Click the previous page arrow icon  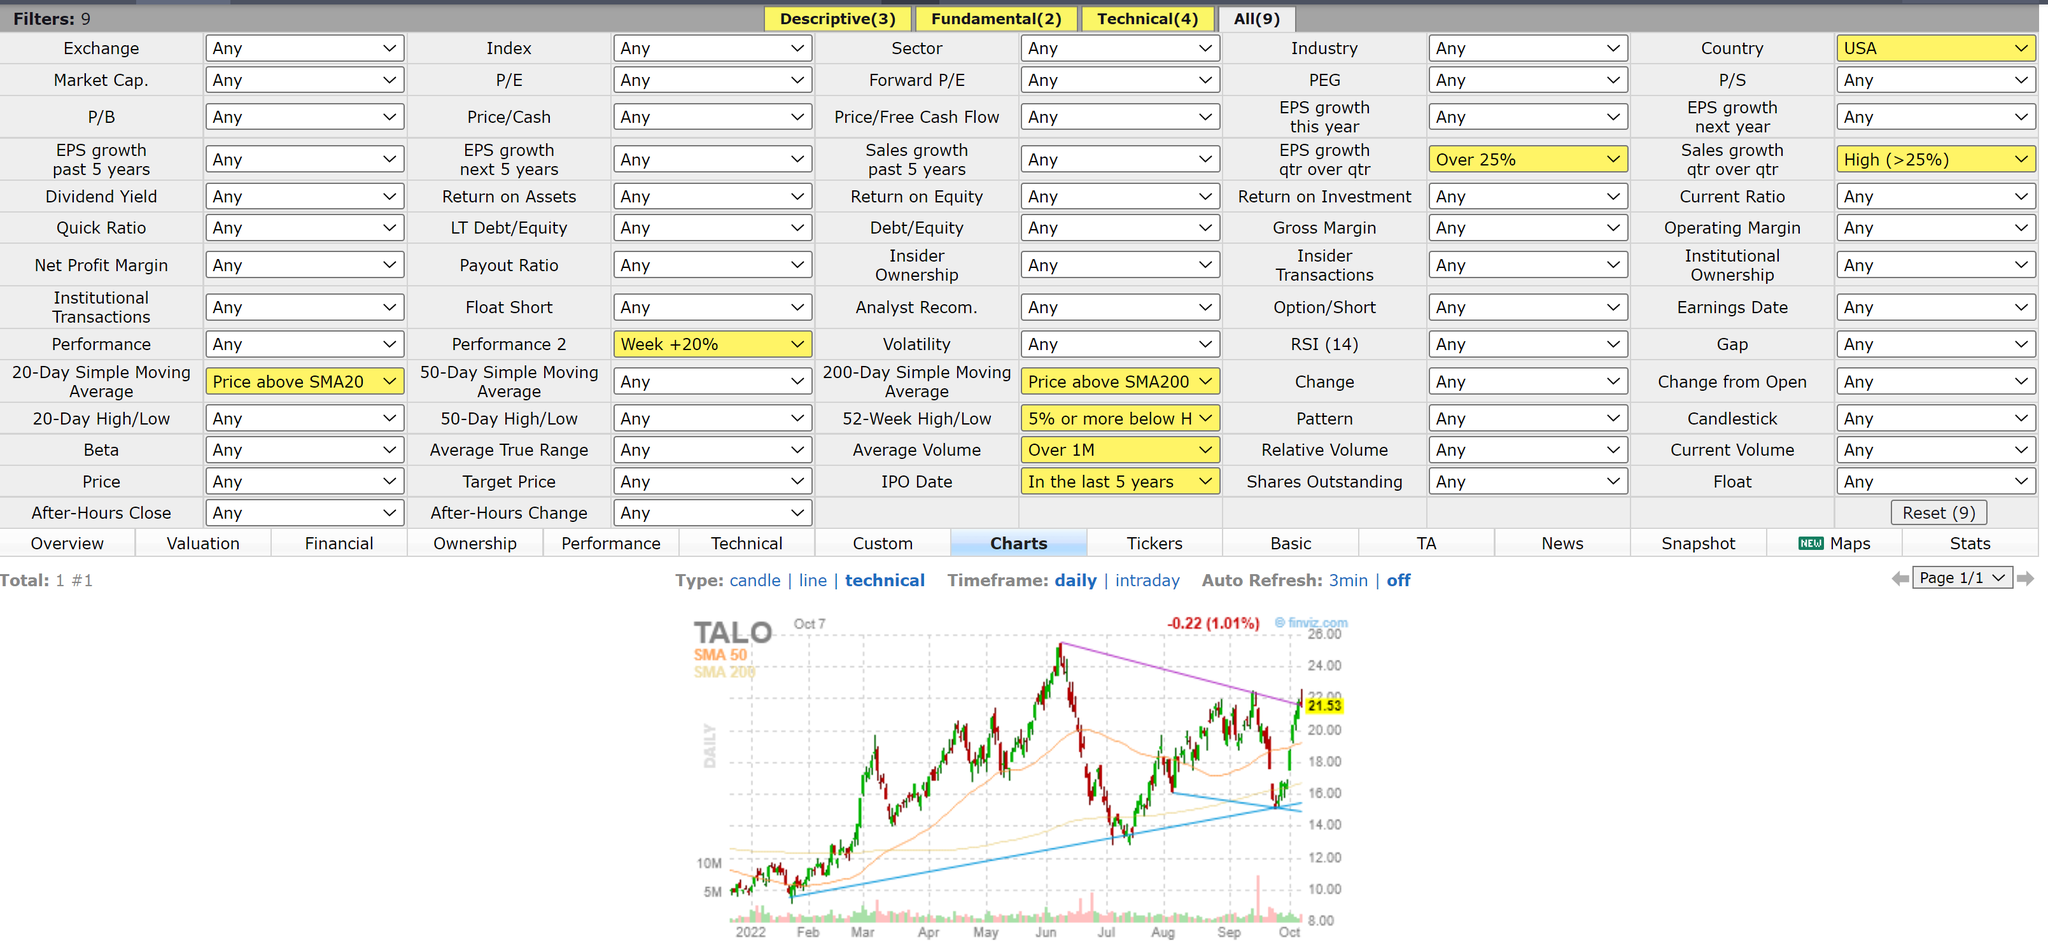point(1899,577)
